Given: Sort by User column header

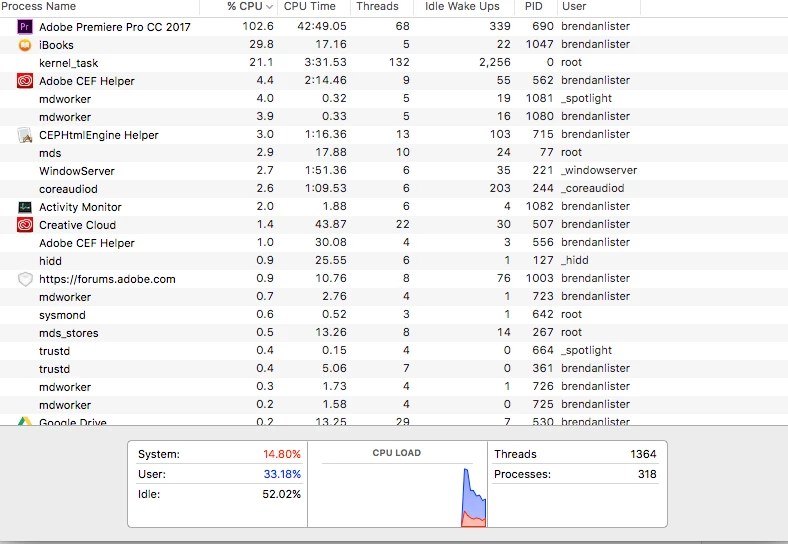Looking at the screenshot, I should coord(574,7).
